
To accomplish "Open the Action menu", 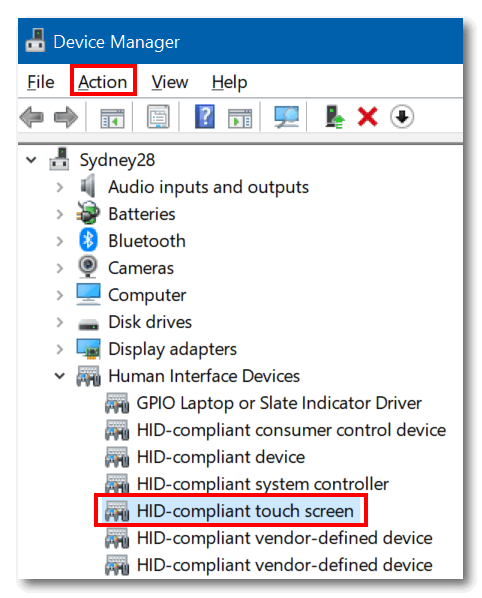I will (103, 82).
